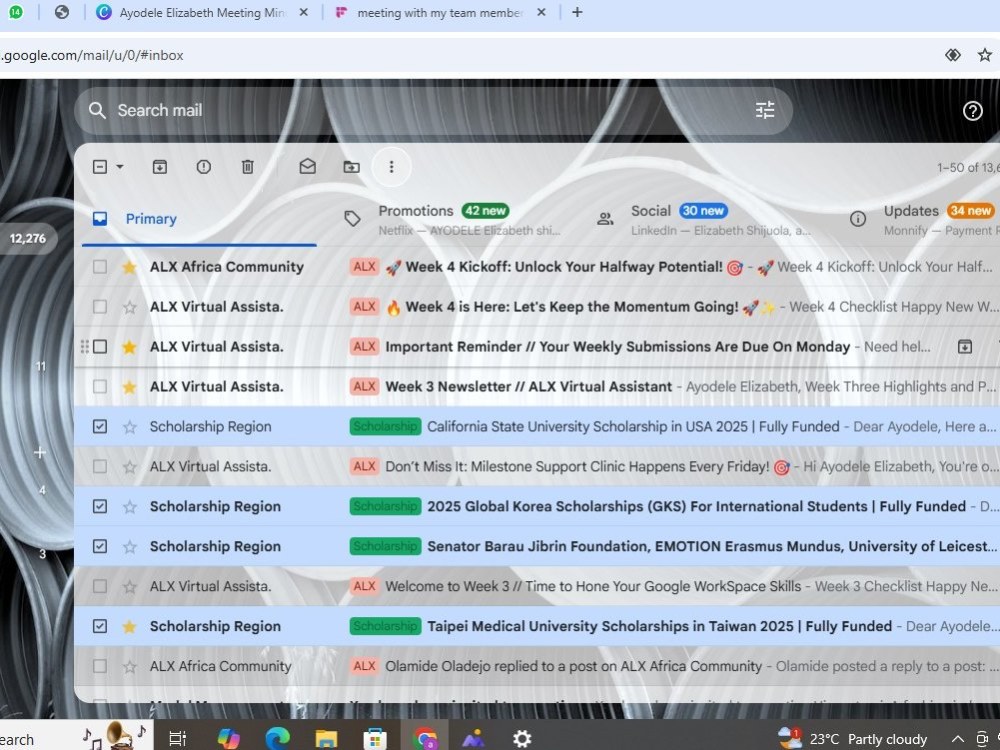Open the Welcome to Week 3 email
This screenshot has width=1000, height=750.
click(x=593, y=587)
